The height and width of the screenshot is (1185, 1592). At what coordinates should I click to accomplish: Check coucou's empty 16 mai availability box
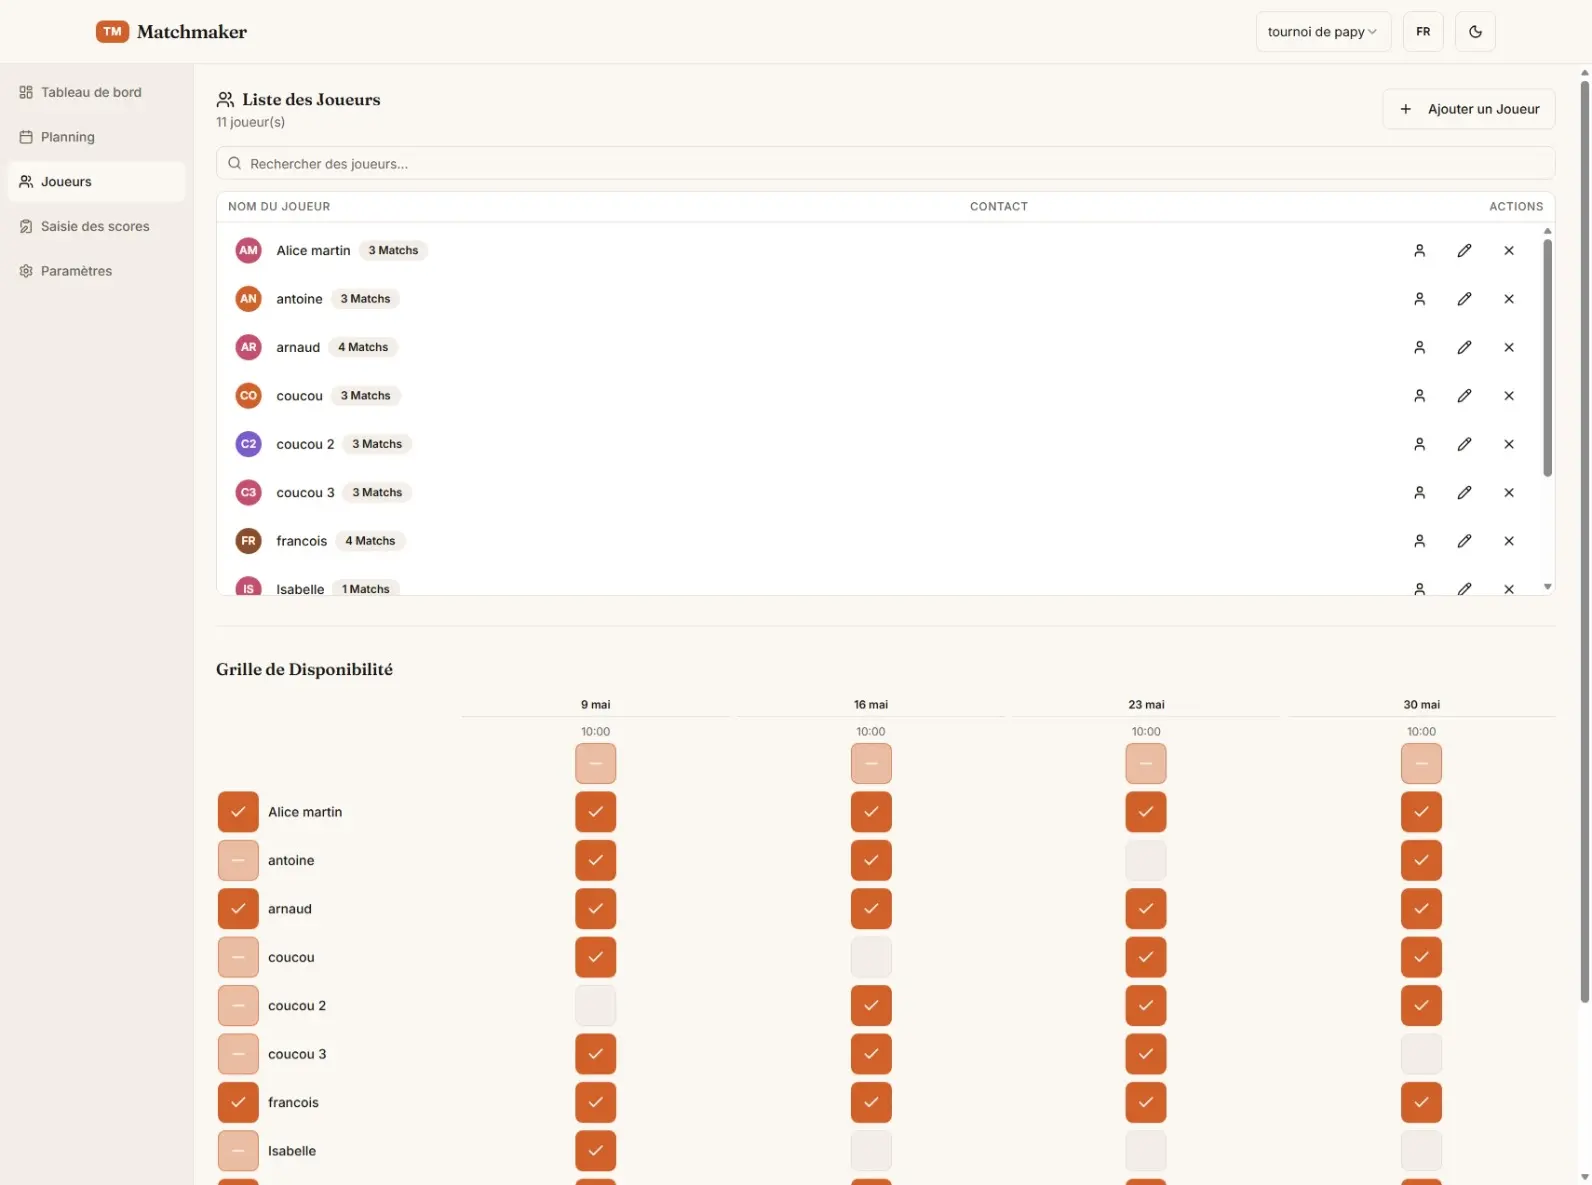coord(871,957)
